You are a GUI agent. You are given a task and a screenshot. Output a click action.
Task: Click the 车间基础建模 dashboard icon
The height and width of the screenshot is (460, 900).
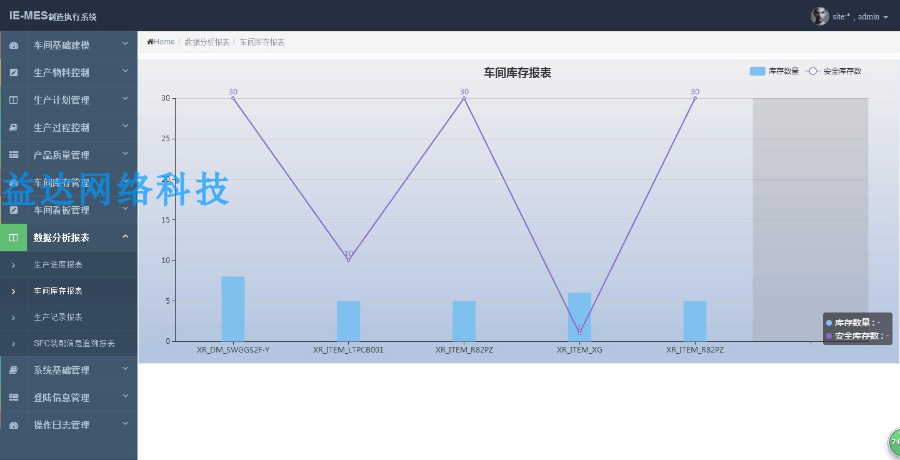point(14,45)
